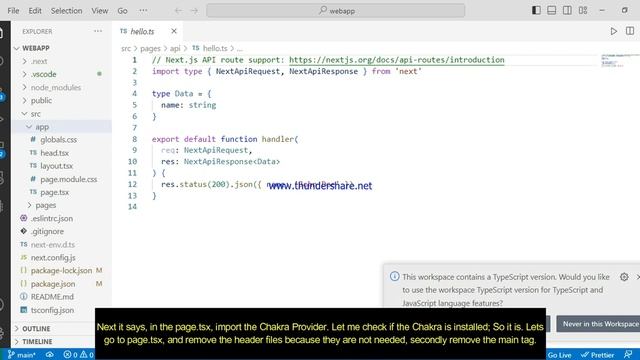Screen dimensions: 640x360
Task: Go back with the navigation arrow
Action: coord(178,11)
